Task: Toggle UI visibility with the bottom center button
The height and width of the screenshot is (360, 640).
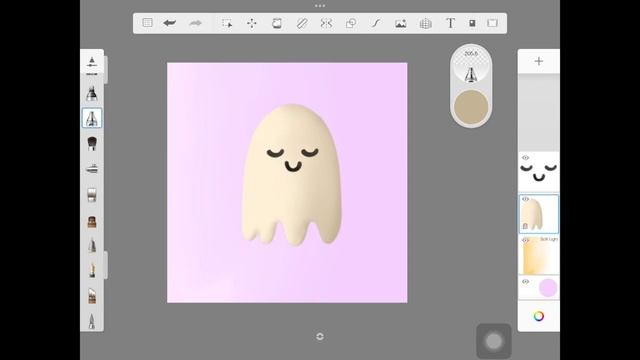Action: click(320, 336)
